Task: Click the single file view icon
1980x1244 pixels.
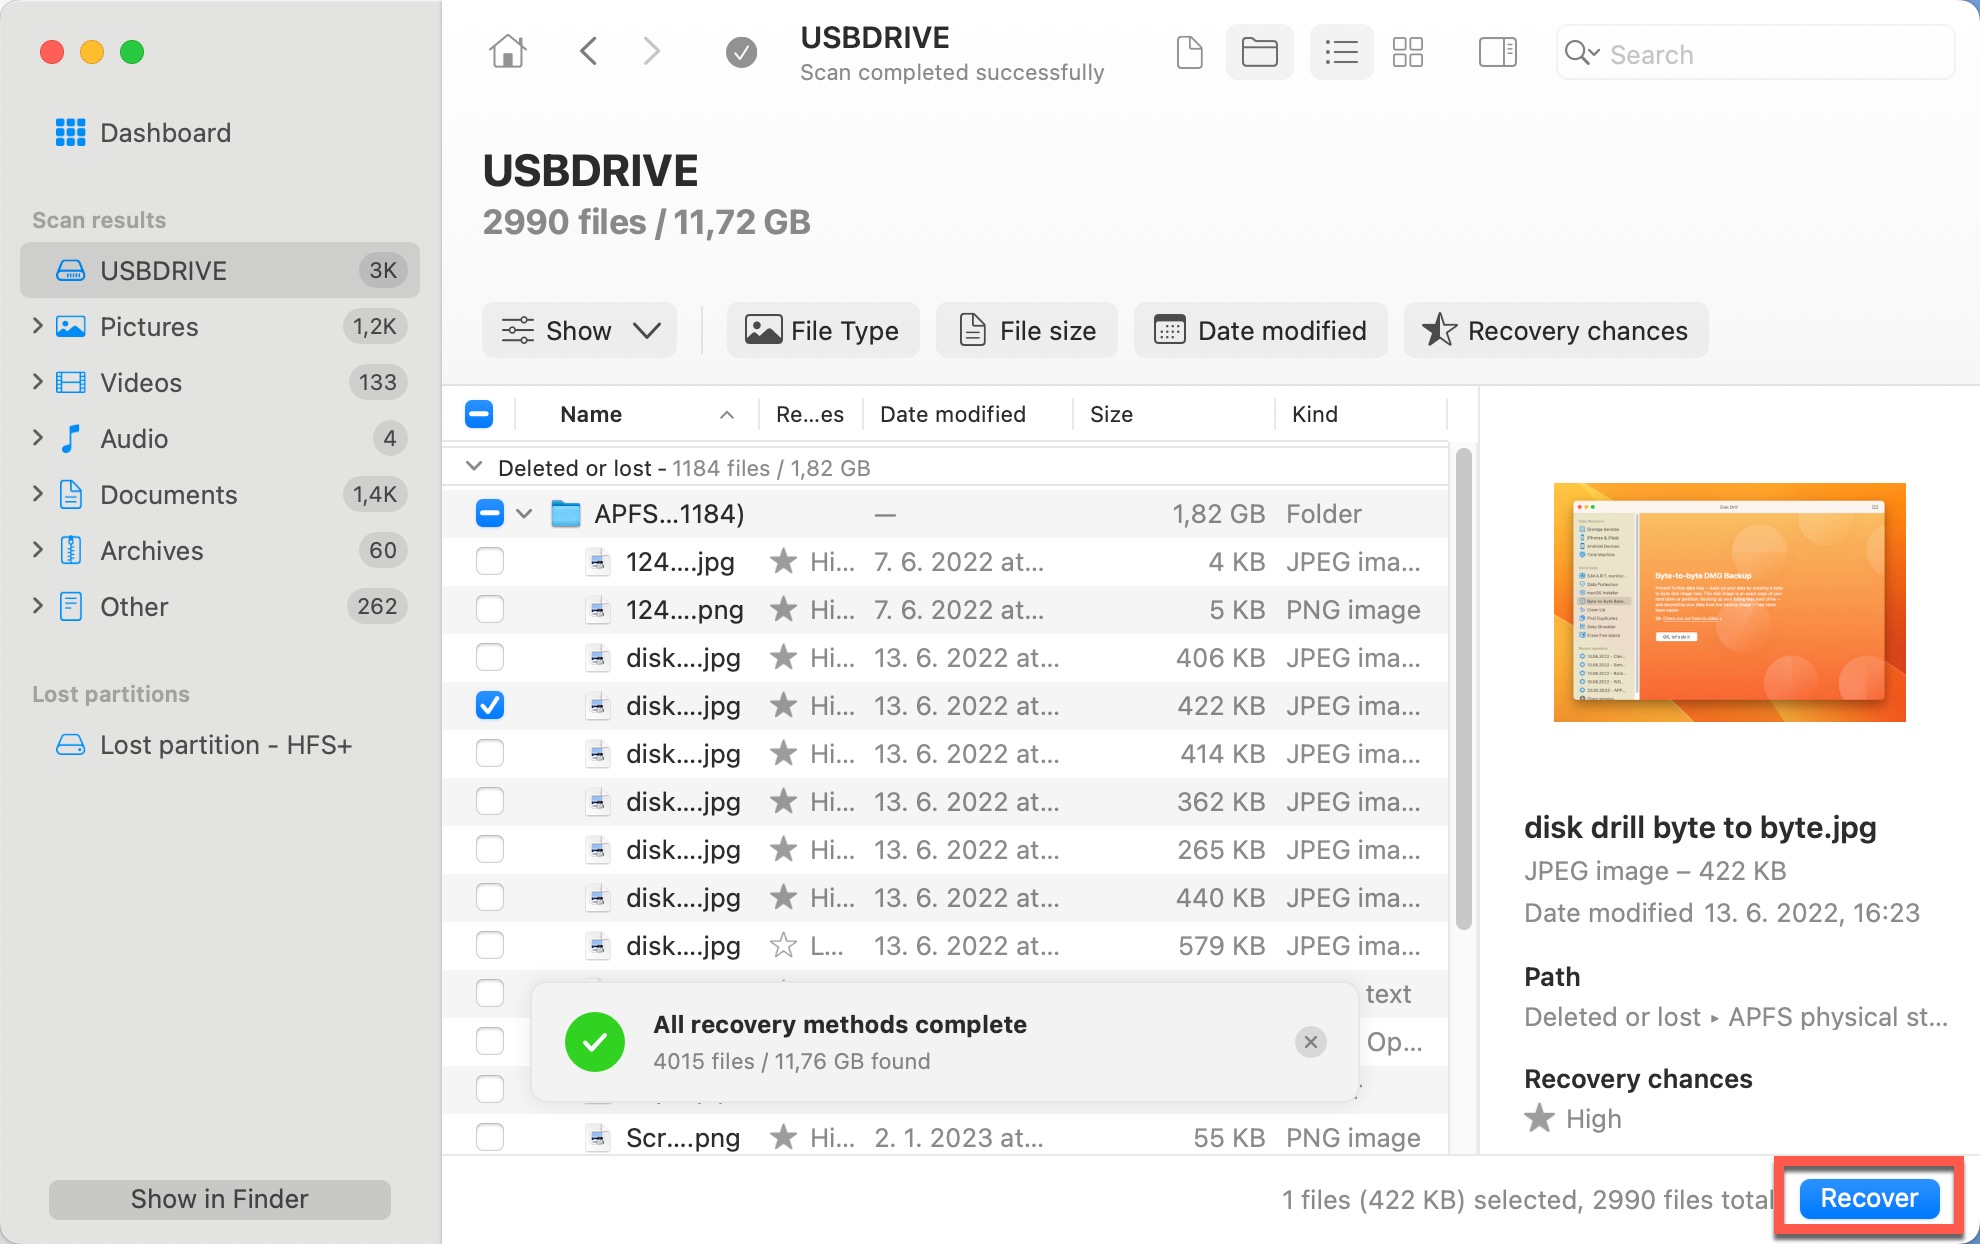Action: click(x=1189, y=52)
